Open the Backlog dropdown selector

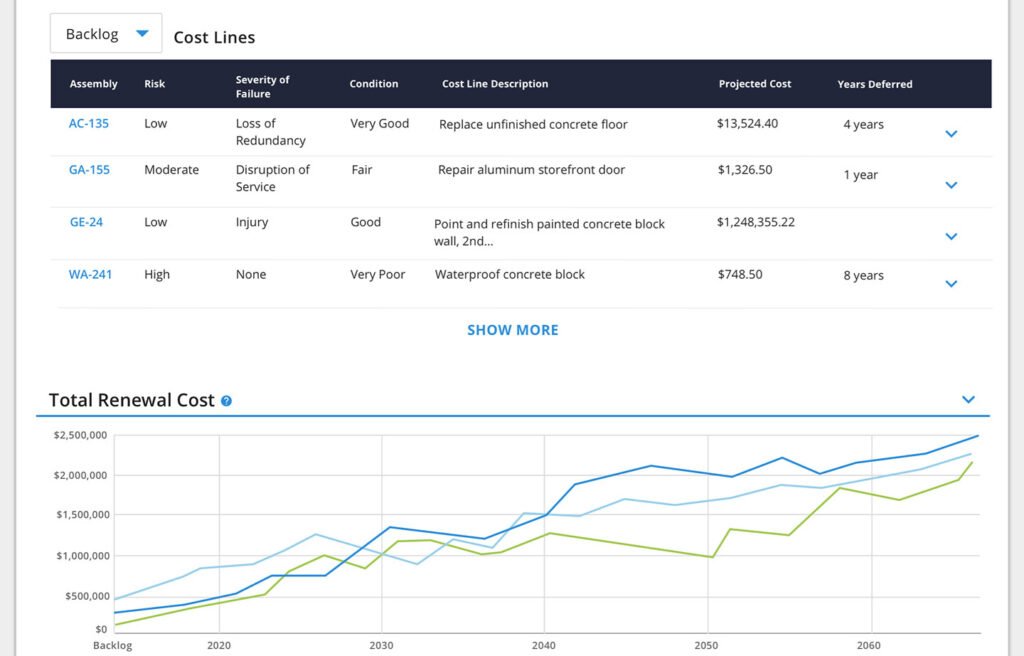click(105, 34)
